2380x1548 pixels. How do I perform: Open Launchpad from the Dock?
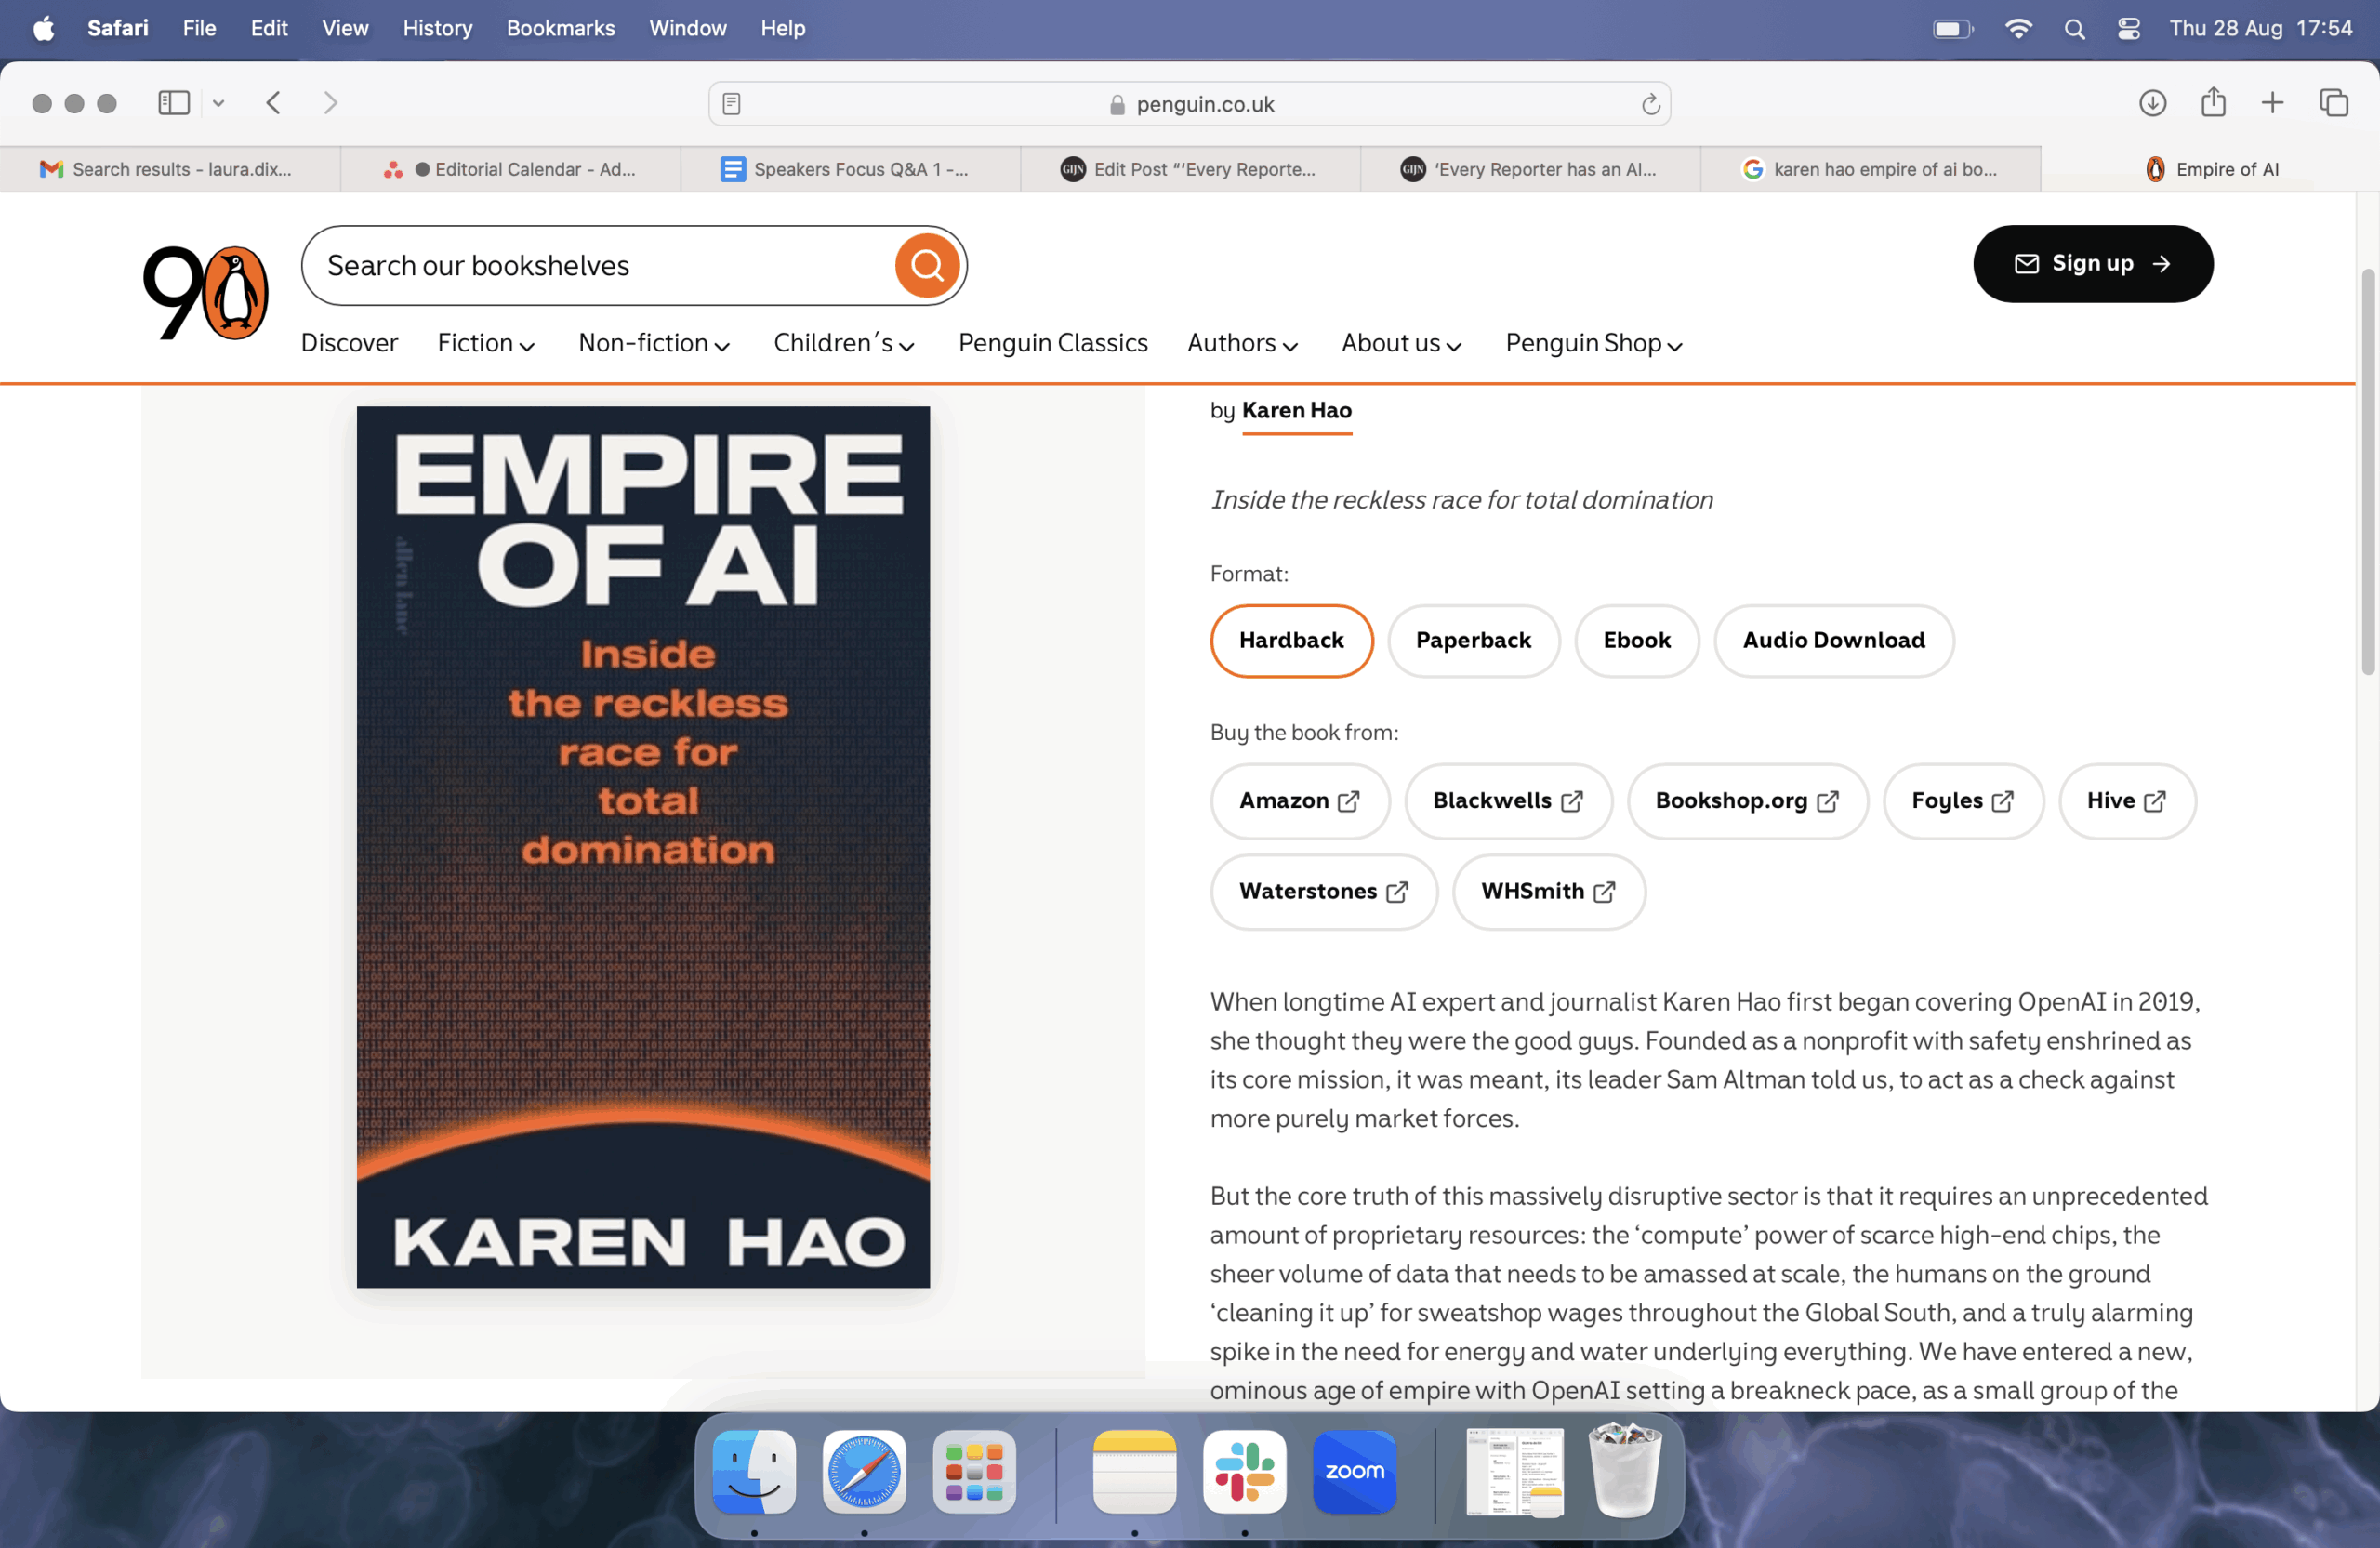(974, 1471)
